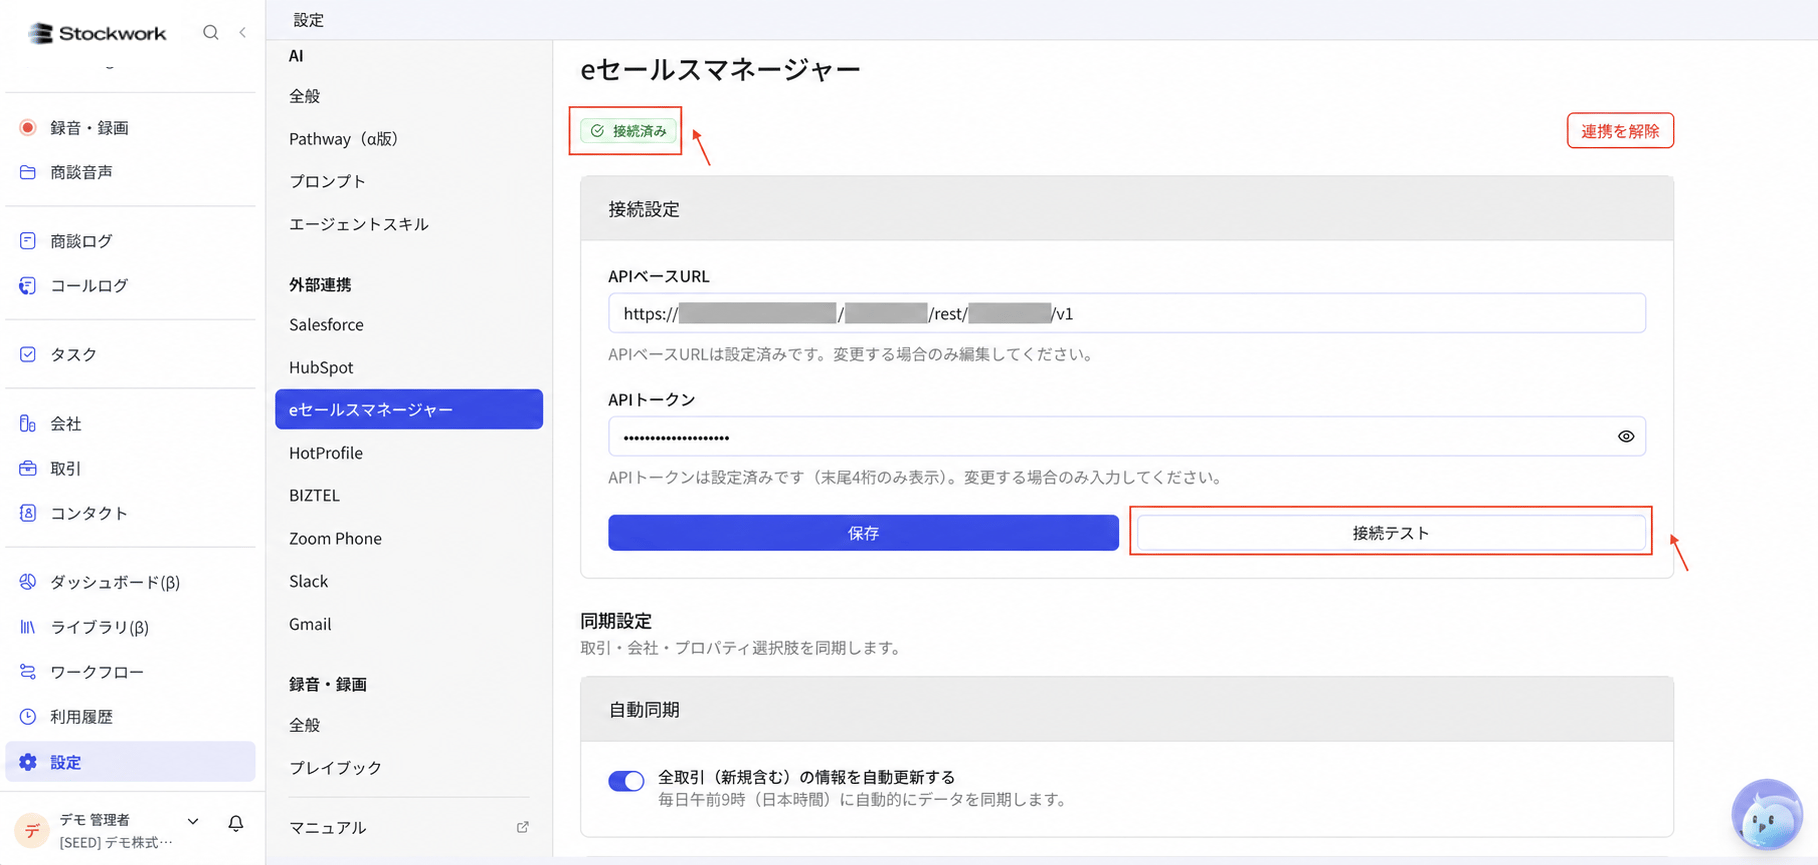The image size is (1818, 865).
Task: Click the デ user avatar
Action: 32,830
